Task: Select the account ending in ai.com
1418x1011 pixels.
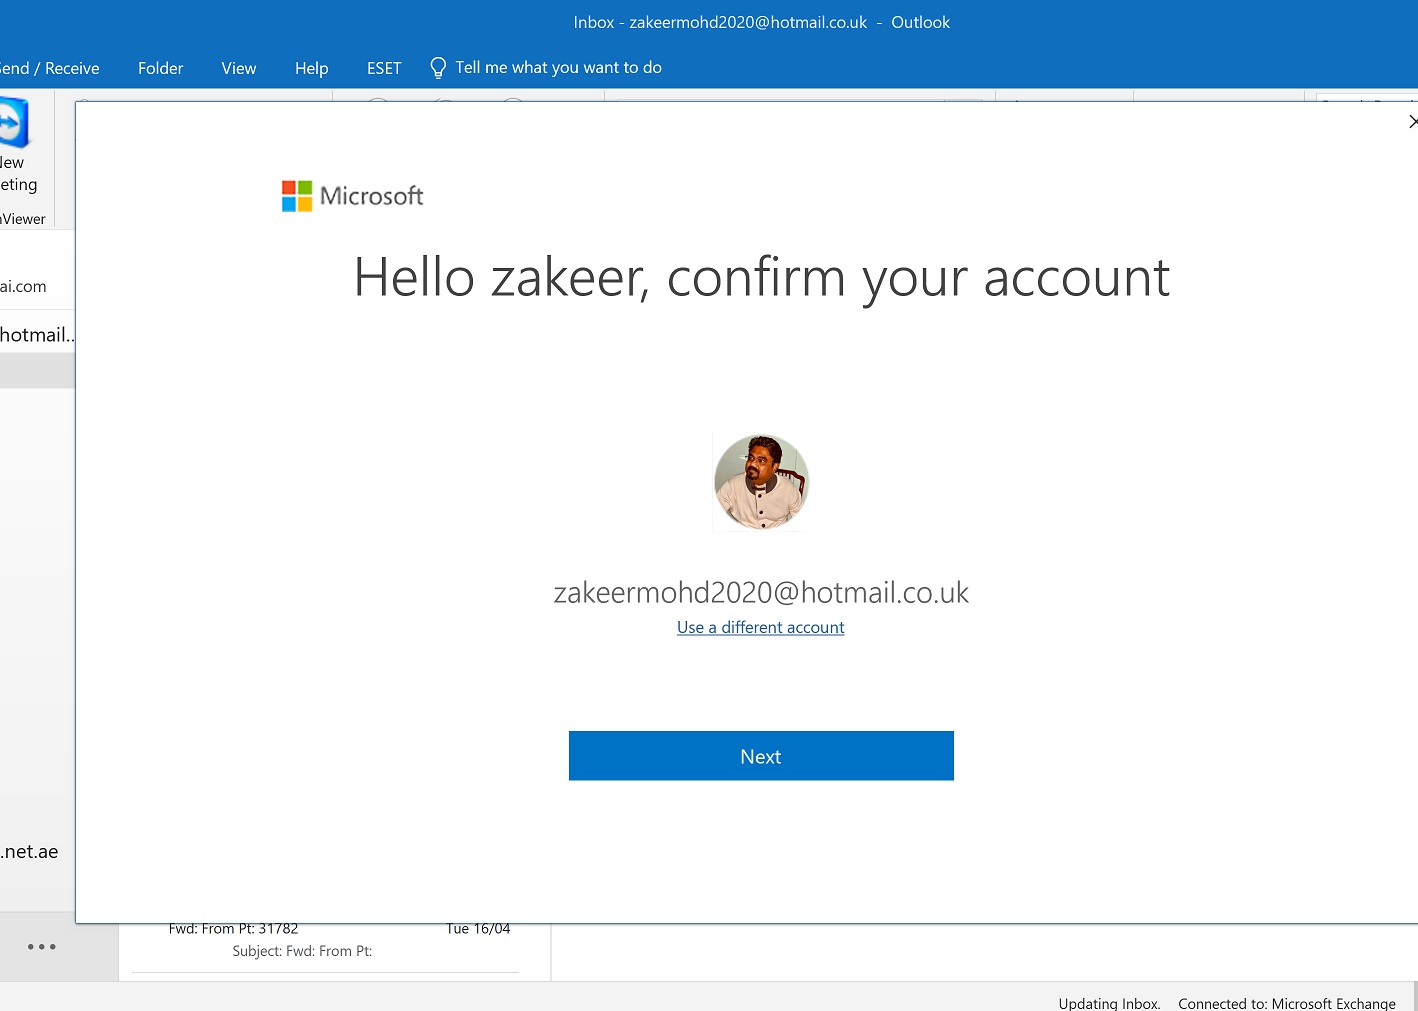Action: click(23, 287)
